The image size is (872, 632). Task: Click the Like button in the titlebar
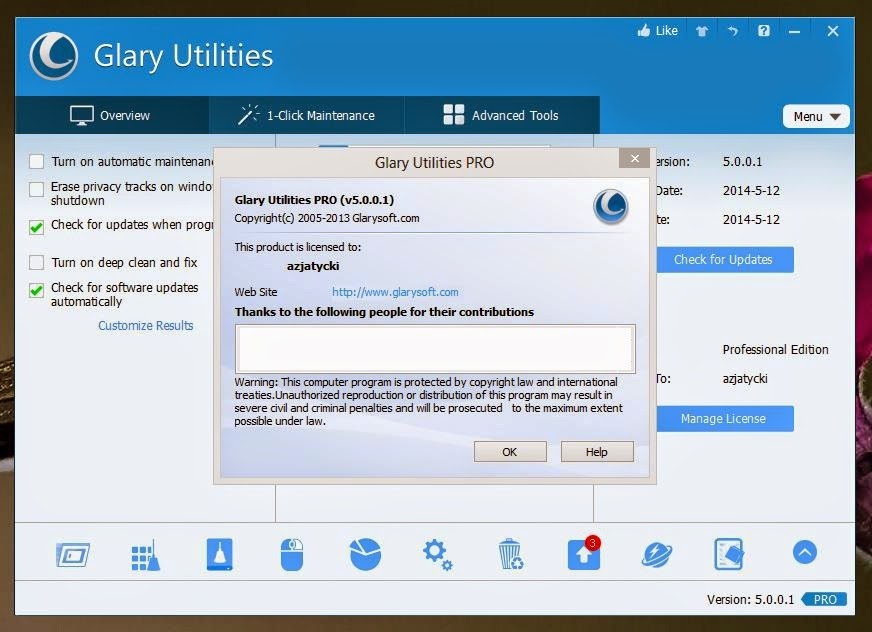coord(656,30)
